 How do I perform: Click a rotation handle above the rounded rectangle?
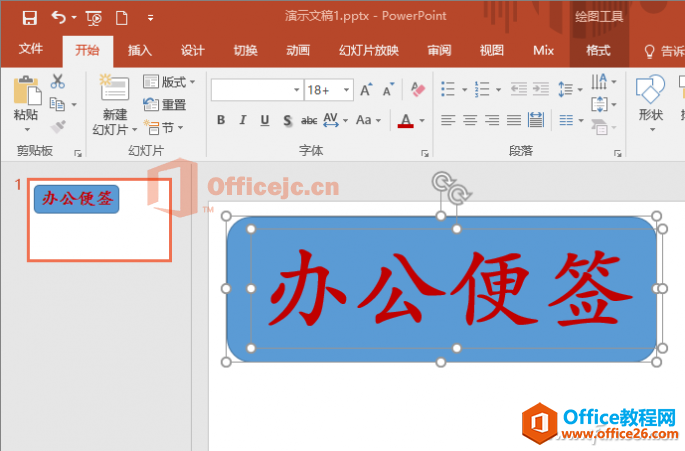[441, 180]
